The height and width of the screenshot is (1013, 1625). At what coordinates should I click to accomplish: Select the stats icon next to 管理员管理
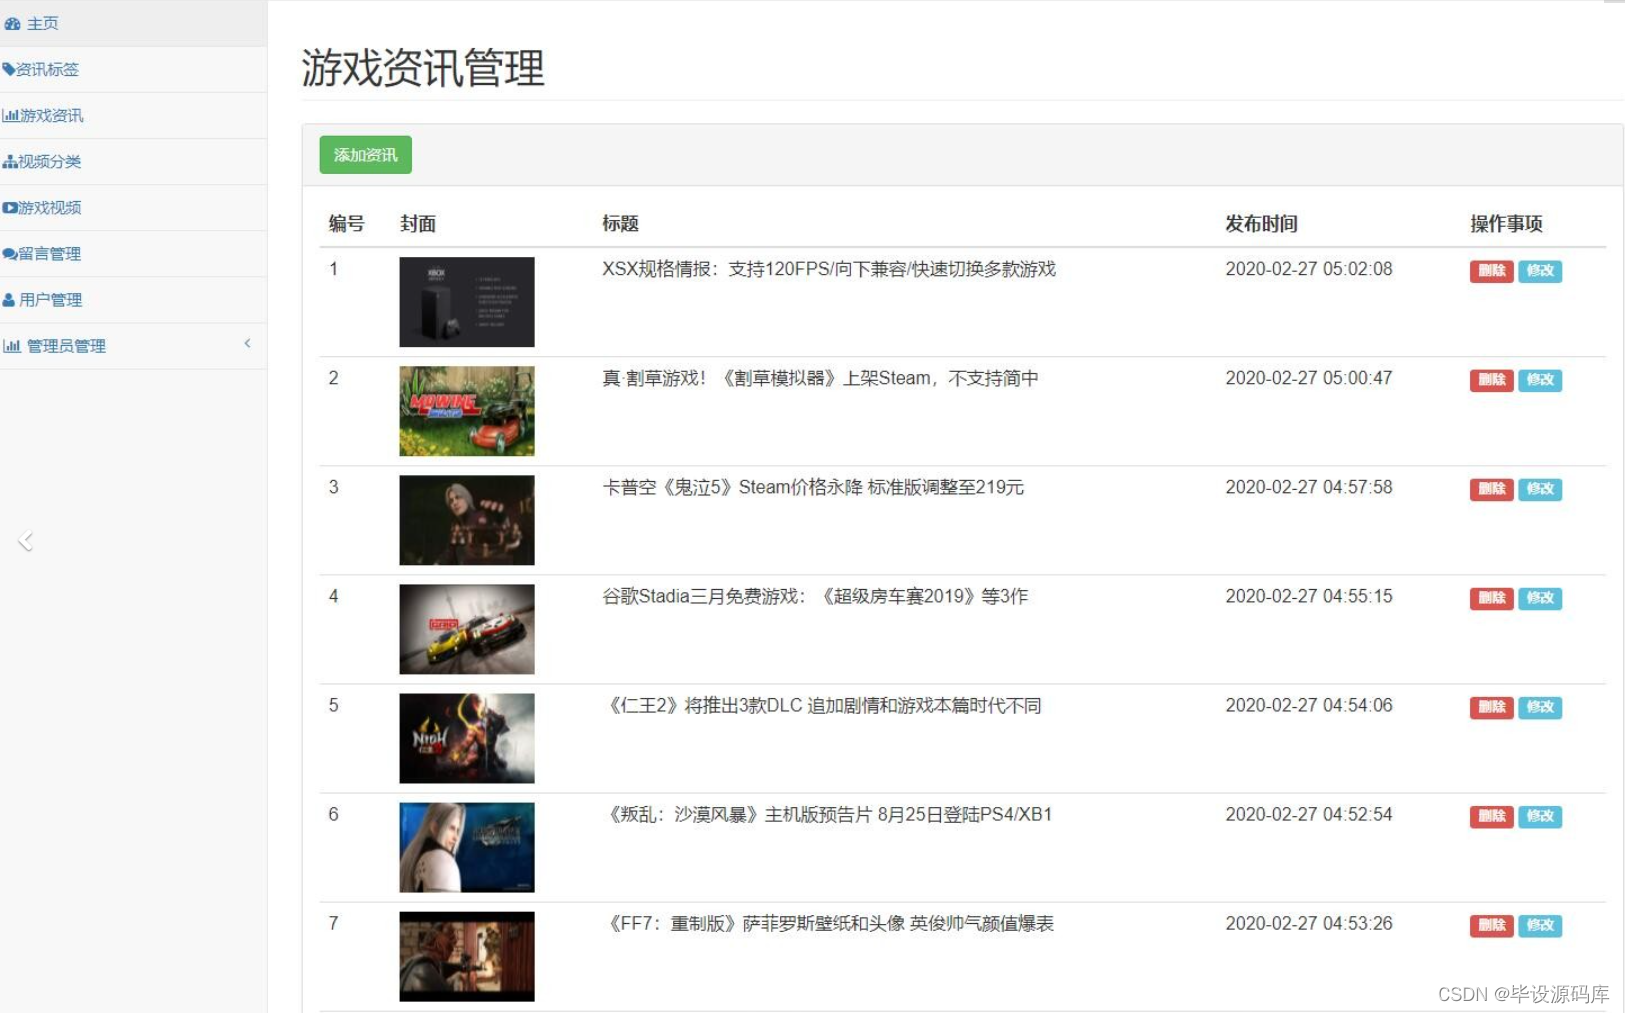pos(13,345)
